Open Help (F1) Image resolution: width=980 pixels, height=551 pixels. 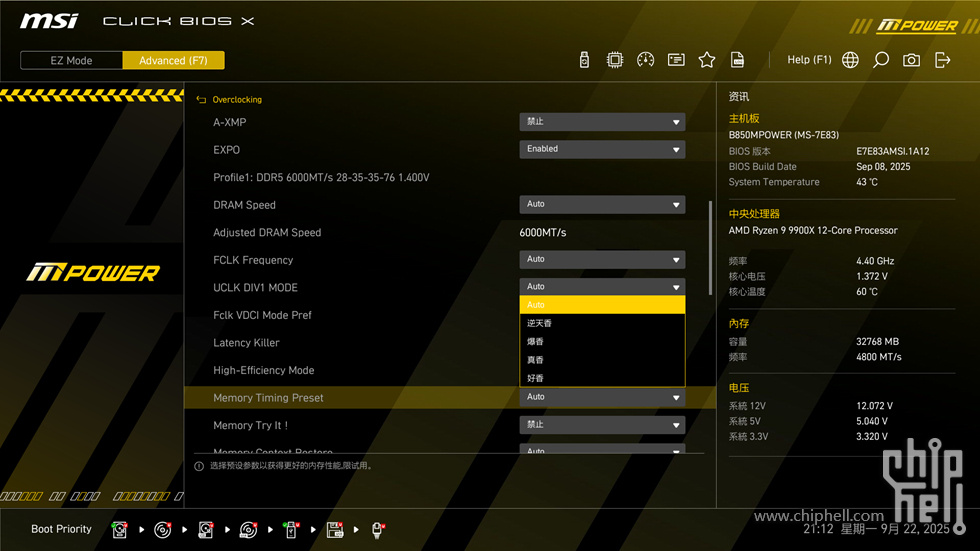(x=809, y=60)
